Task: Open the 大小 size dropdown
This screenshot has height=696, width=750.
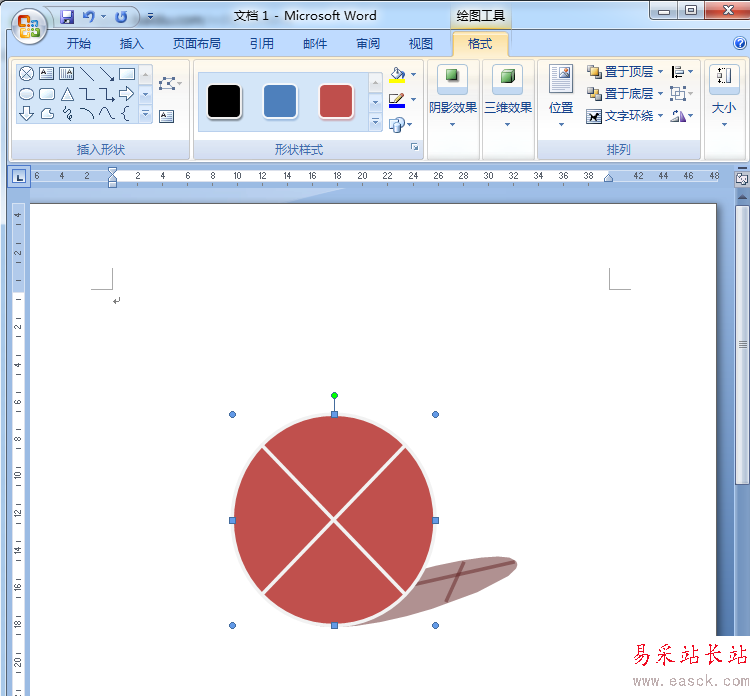Action: (x=724, y=96)
